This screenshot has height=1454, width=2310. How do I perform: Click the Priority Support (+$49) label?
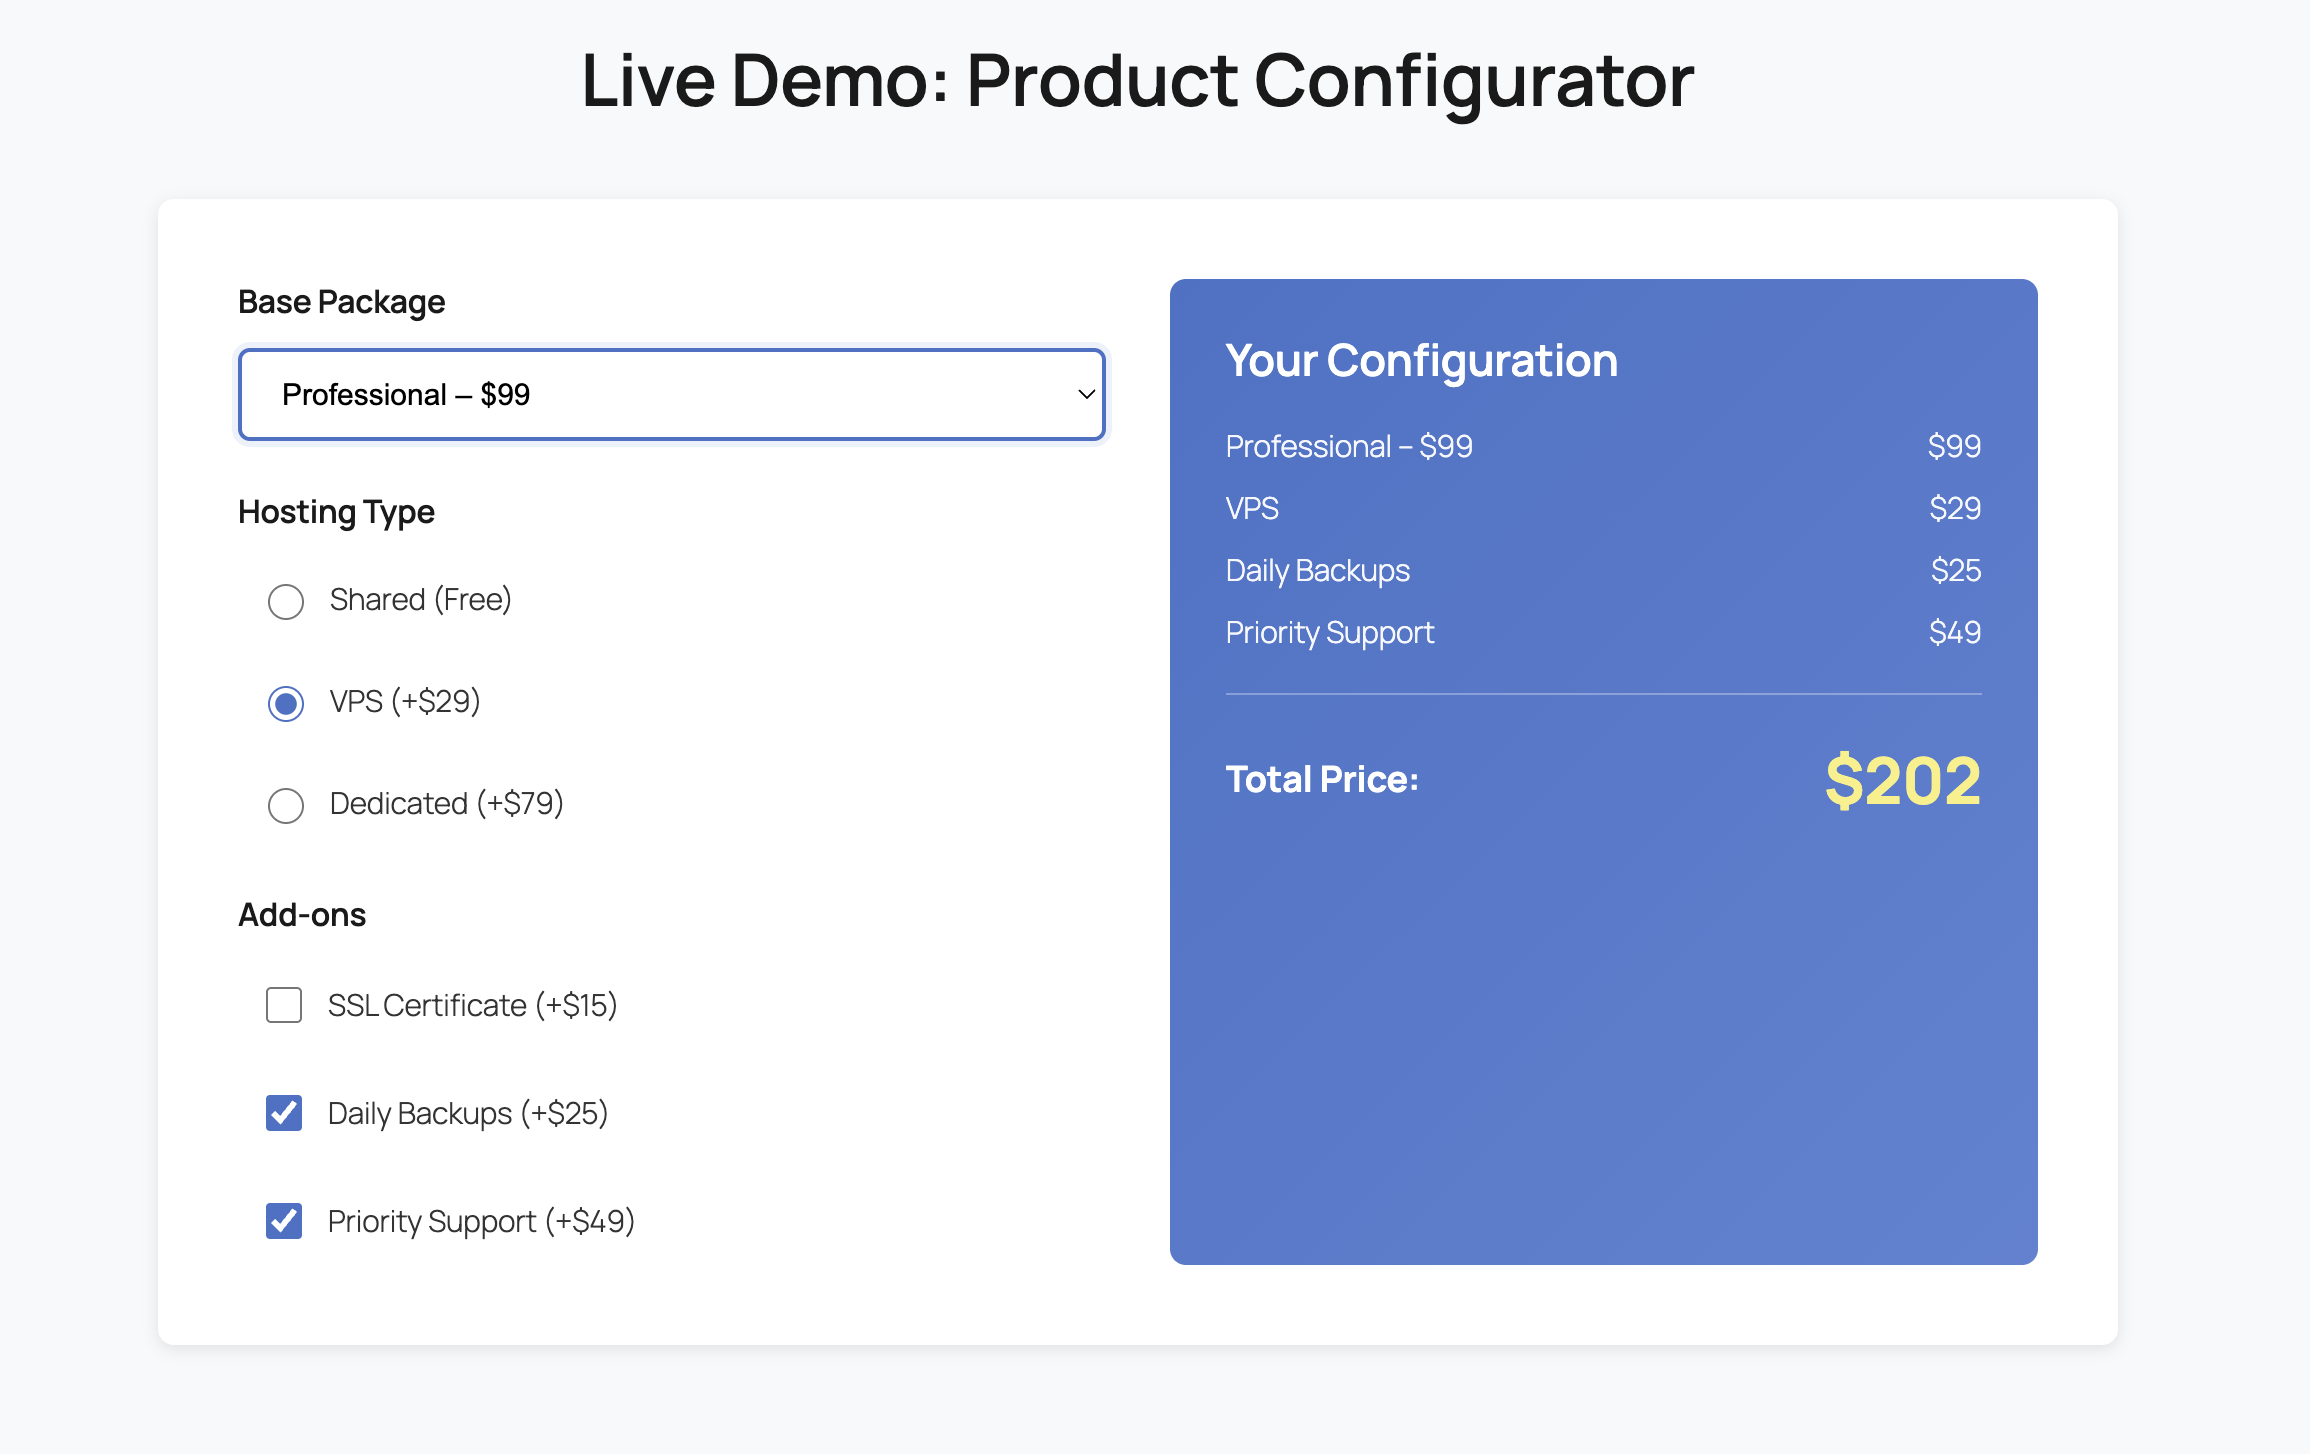click(x=481, y=1222)
